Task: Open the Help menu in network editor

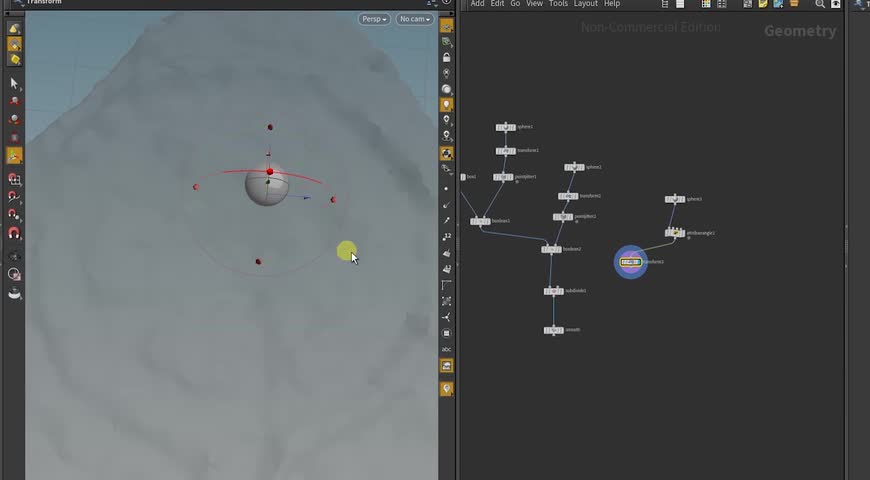Action: point(612,4)
